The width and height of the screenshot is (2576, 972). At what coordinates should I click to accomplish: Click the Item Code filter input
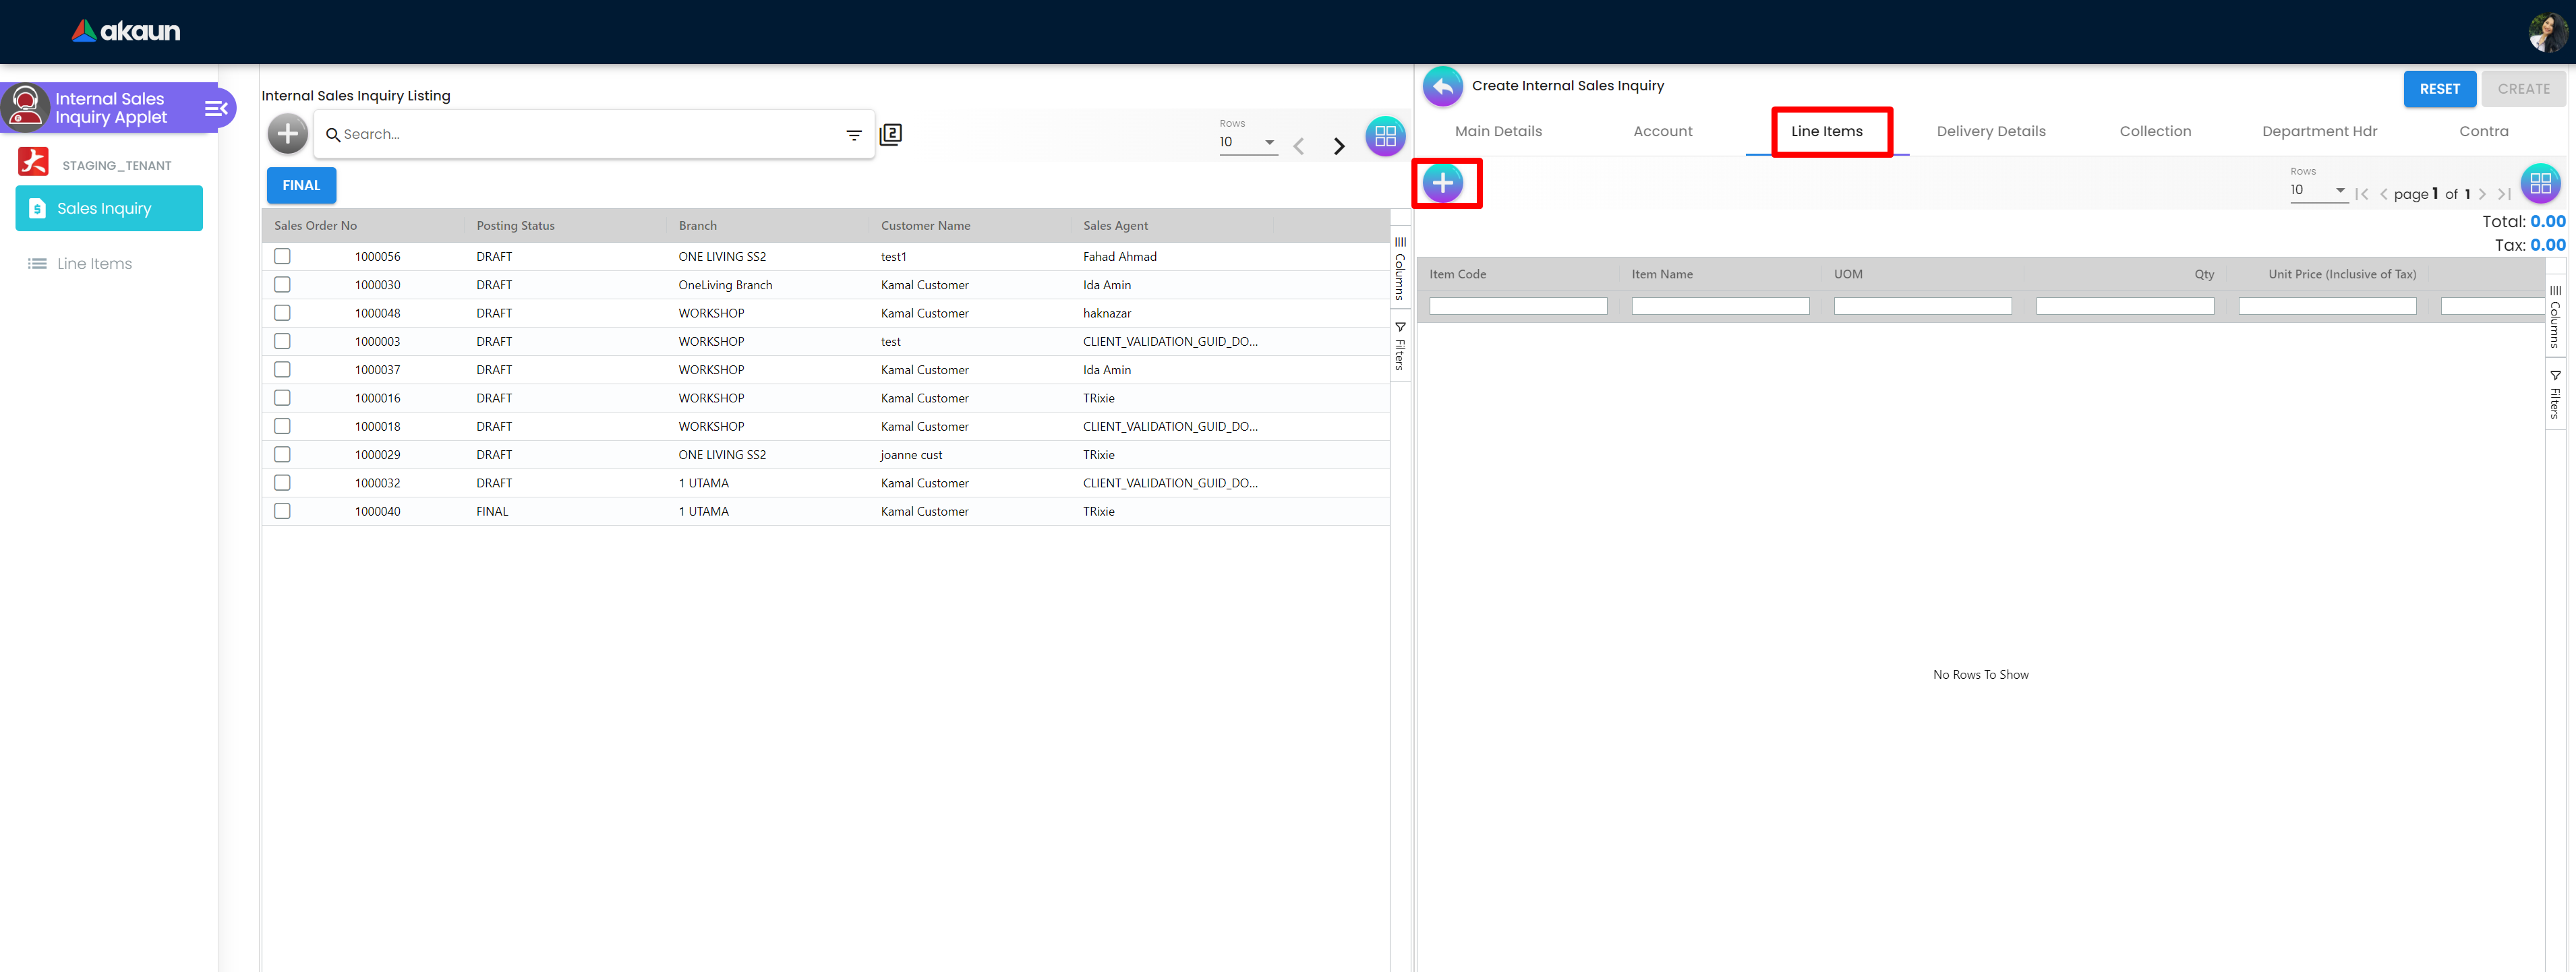point(1517,306)
